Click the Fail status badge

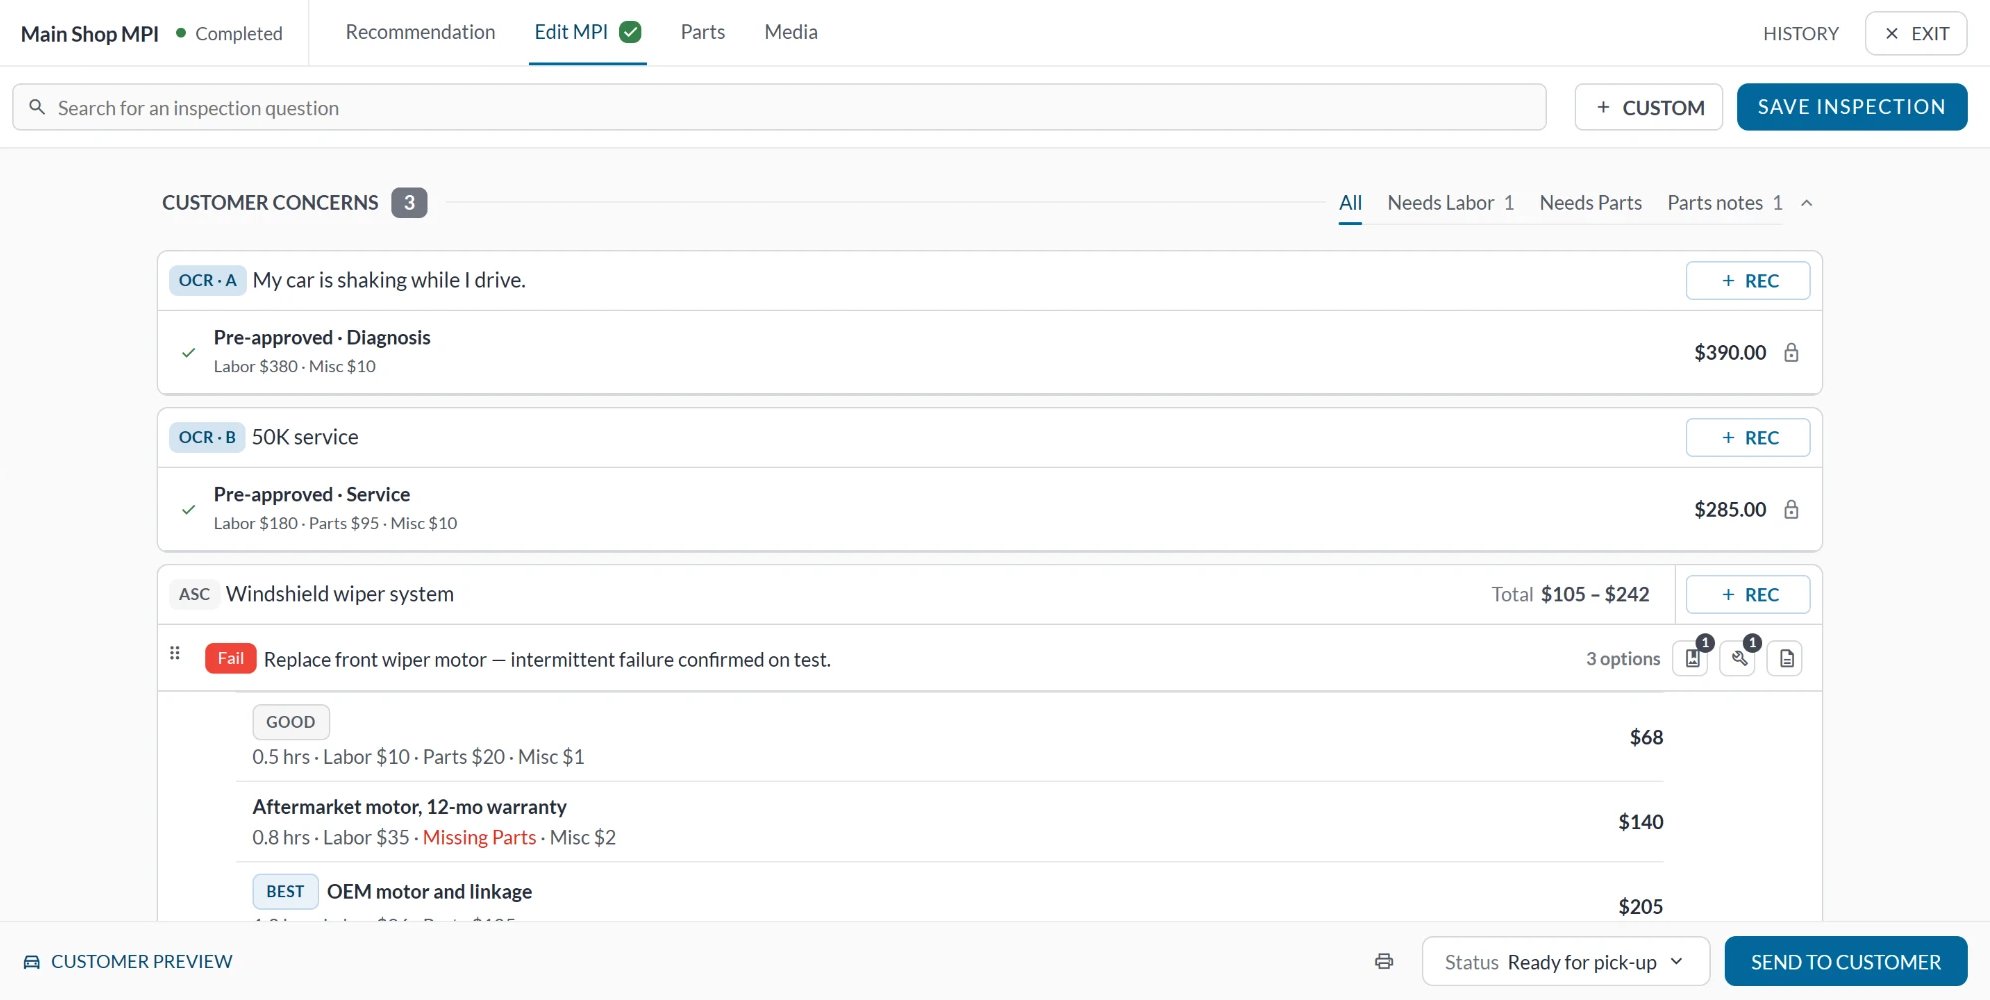231,658
